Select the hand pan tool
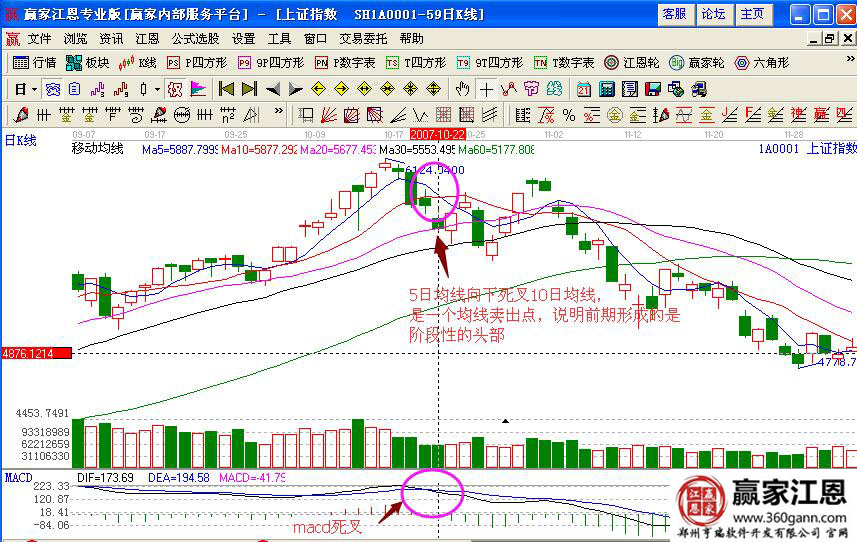Viewport: 857px width, 542px height. [x=462, y=89]
